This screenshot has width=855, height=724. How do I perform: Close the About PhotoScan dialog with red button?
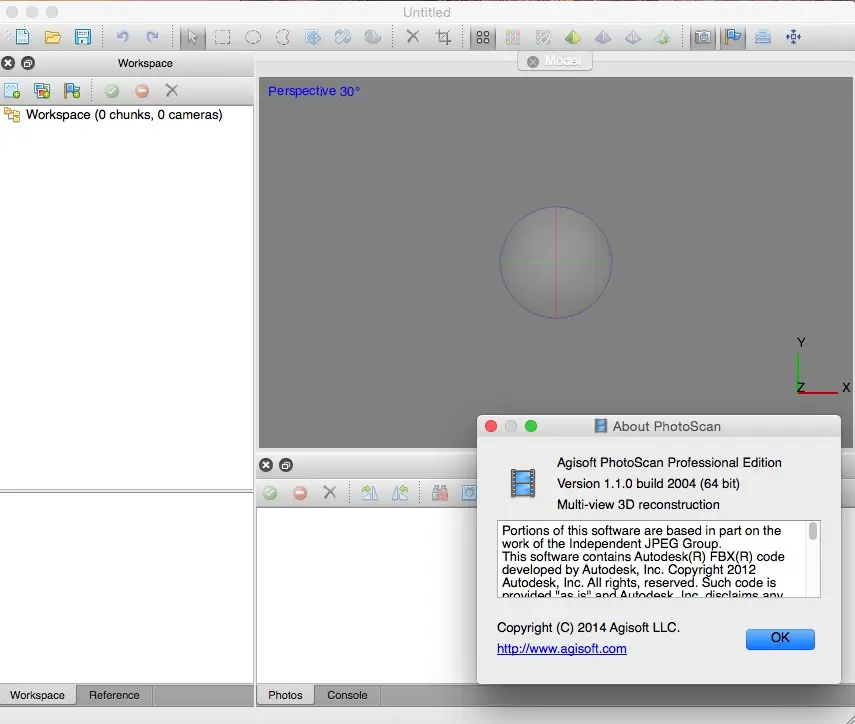coord(491,426)
